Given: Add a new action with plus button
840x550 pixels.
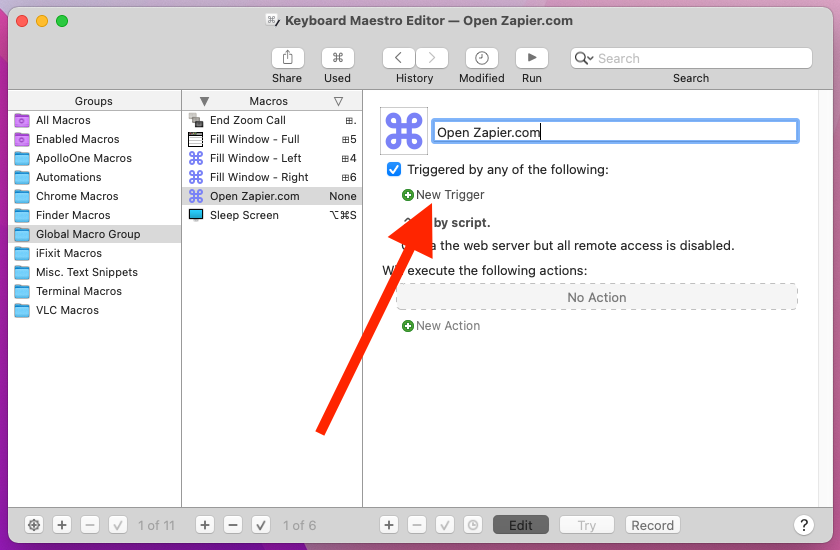Looking at the screenshot, I should pos(389,525).
